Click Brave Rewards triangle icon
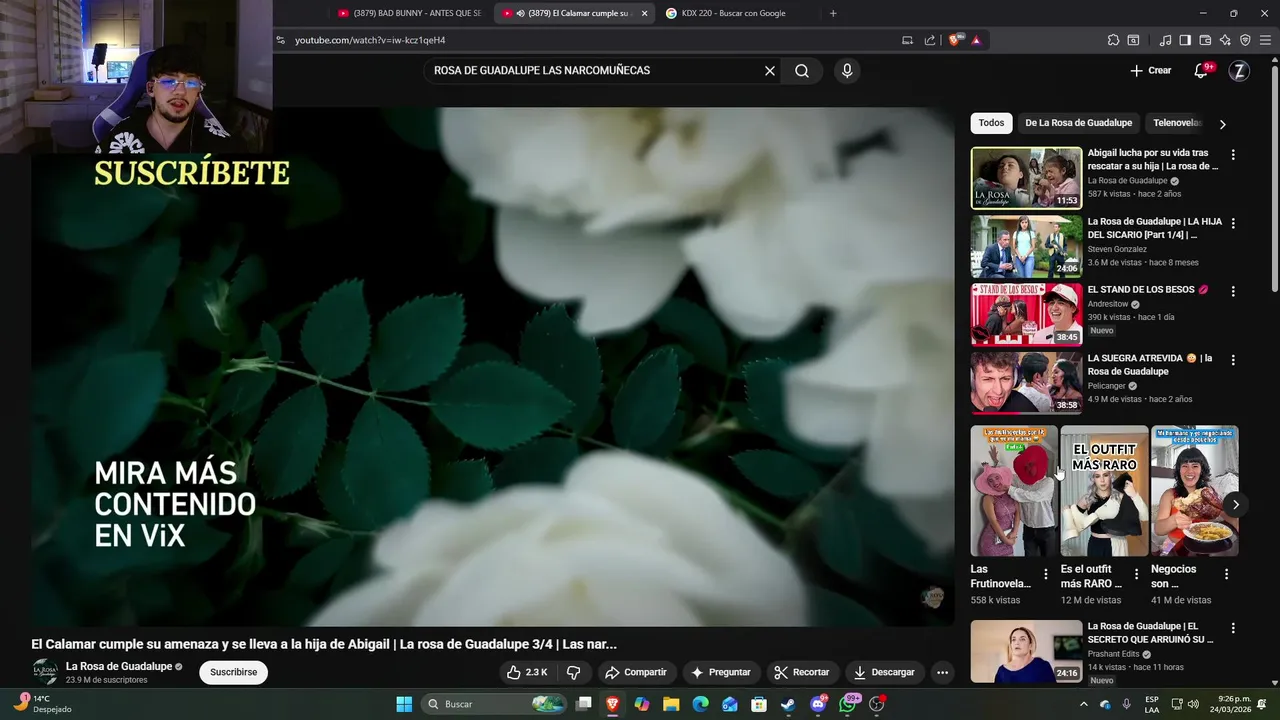The height and width of the screenshot is (720, 1280). (x=976, y=40)
